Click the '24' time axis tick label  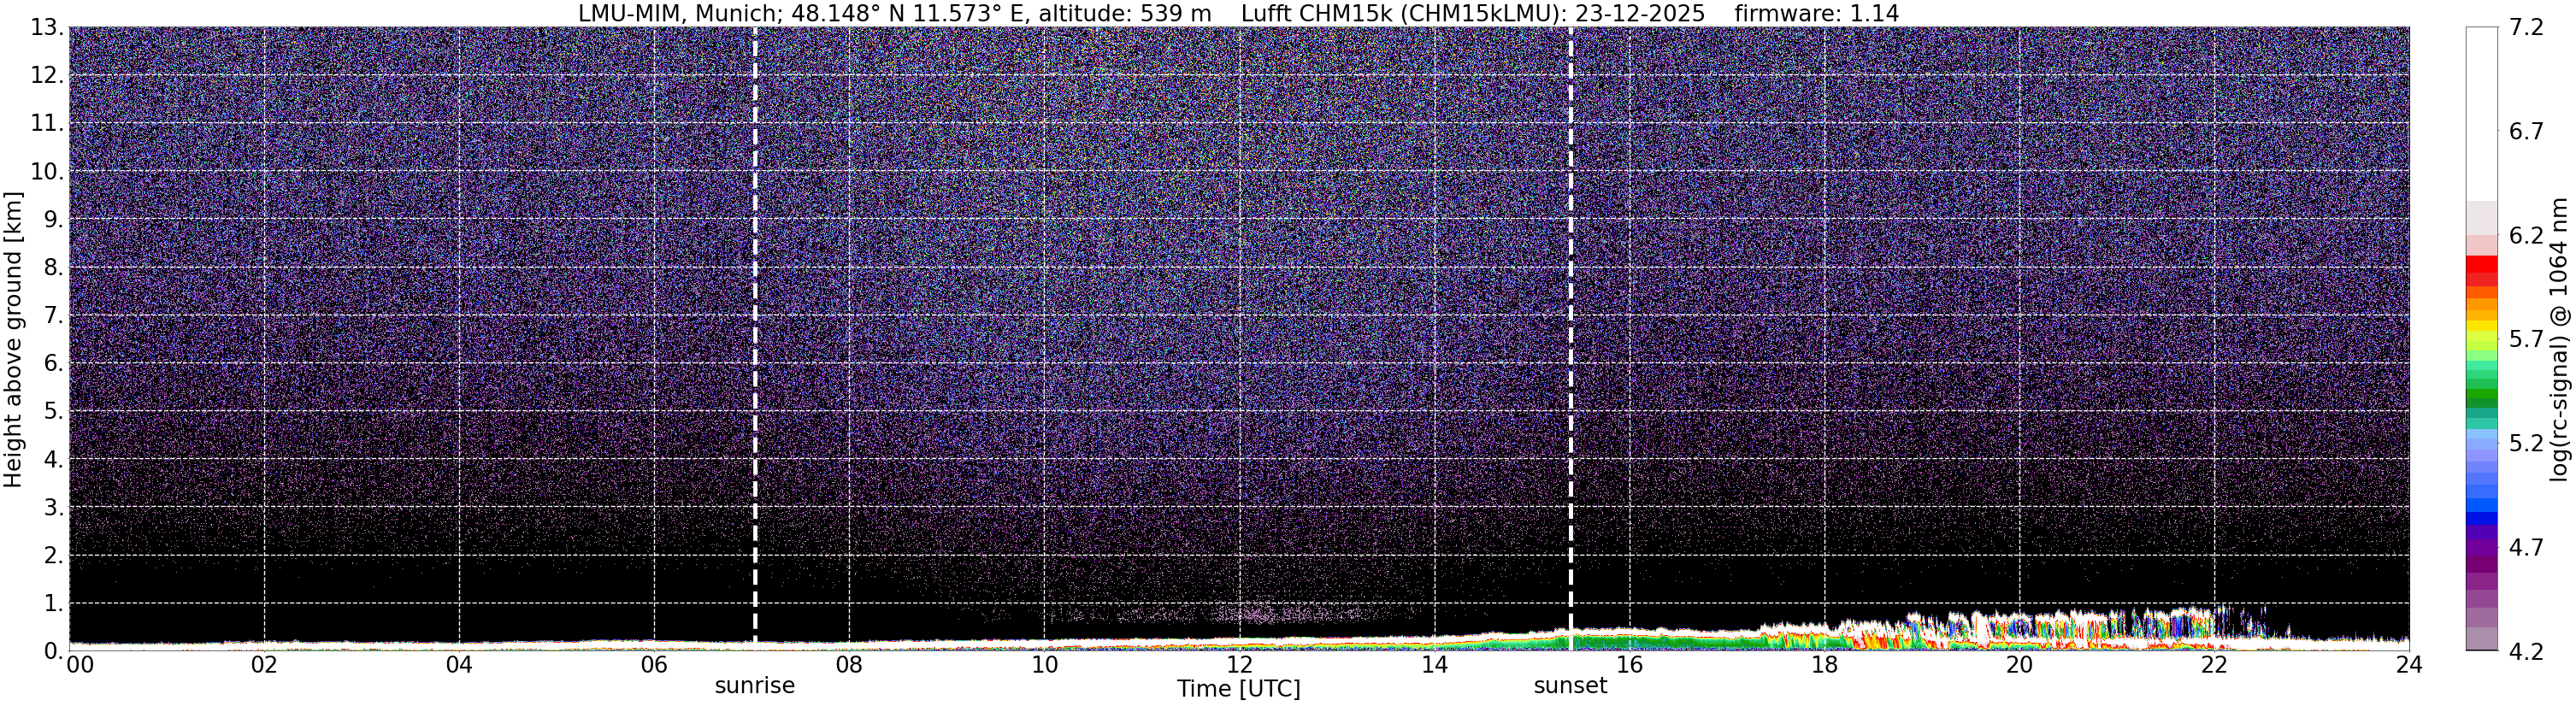pyautogui.click(x=2409, y=665)
